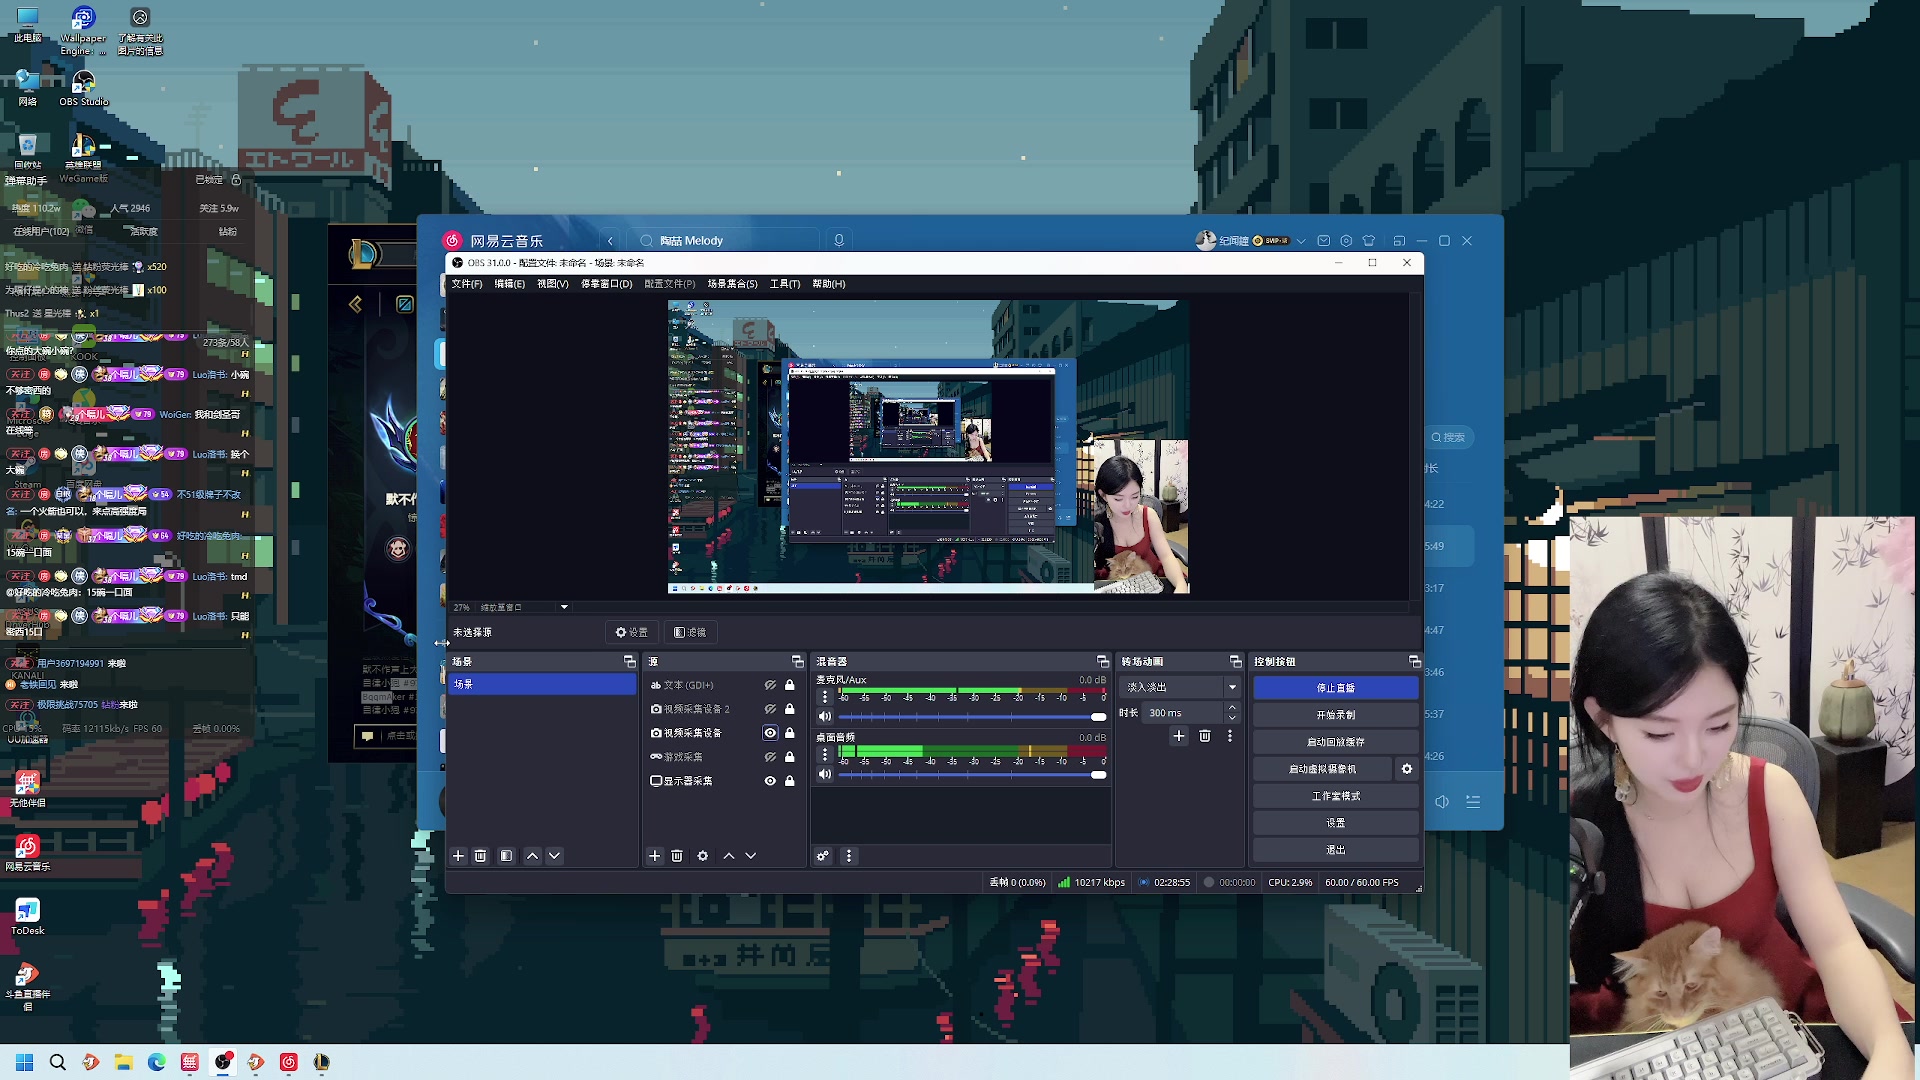This screenshot has height=1080, width=1920.
Task: Delete the selected scene via trash icon
Action: click(x=480, y=856)
